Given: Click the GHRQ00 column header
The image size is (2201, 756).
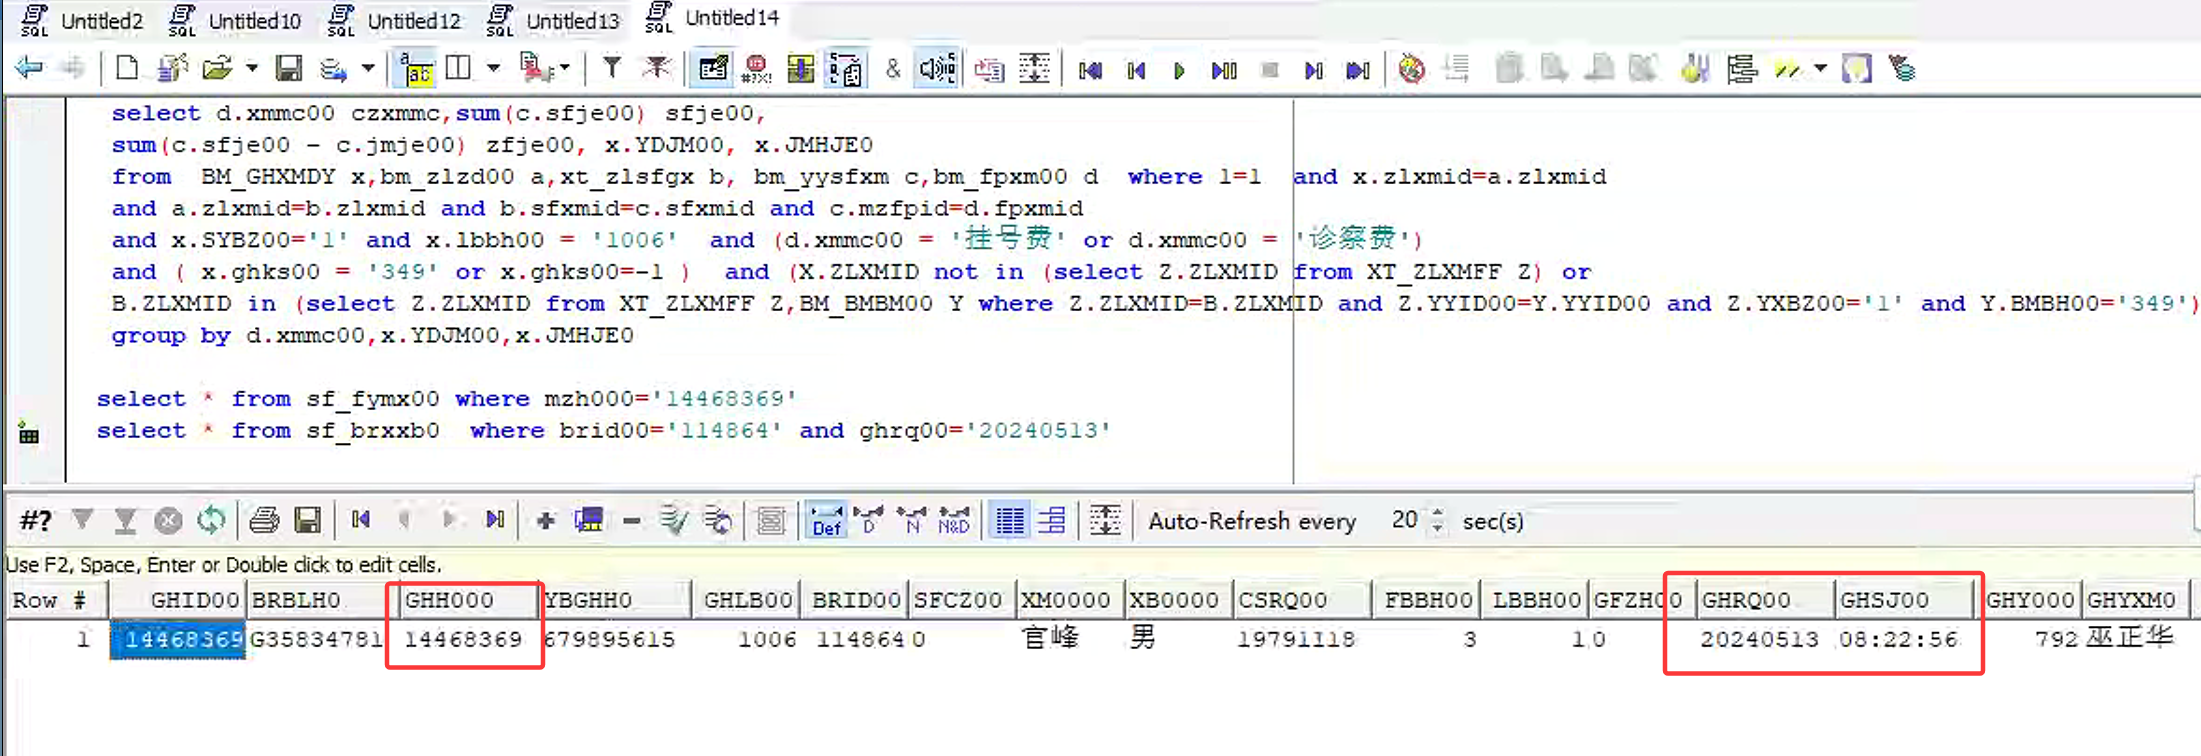Looking at the screenshot, I should tap(1765, 600).
